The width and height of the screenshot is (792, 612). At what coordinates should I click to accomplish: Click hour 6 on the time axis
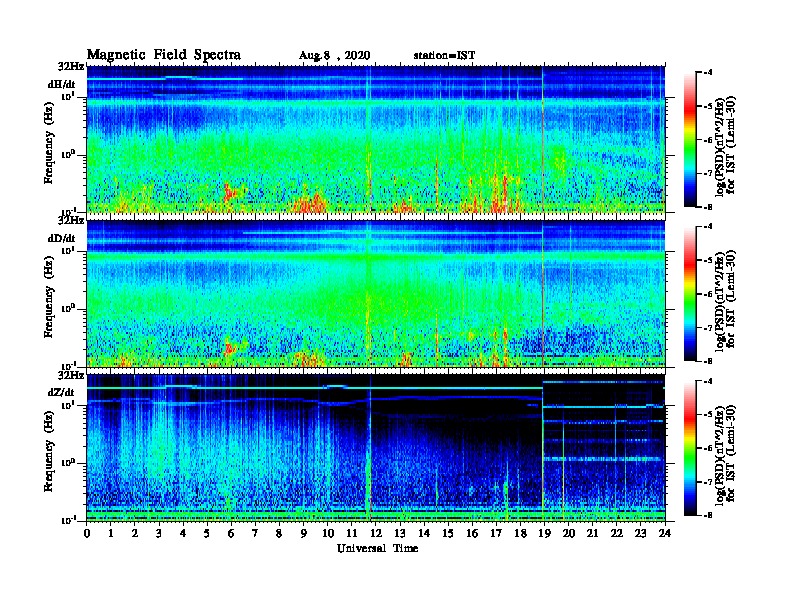pyautogui.click(x=231, y=534)
